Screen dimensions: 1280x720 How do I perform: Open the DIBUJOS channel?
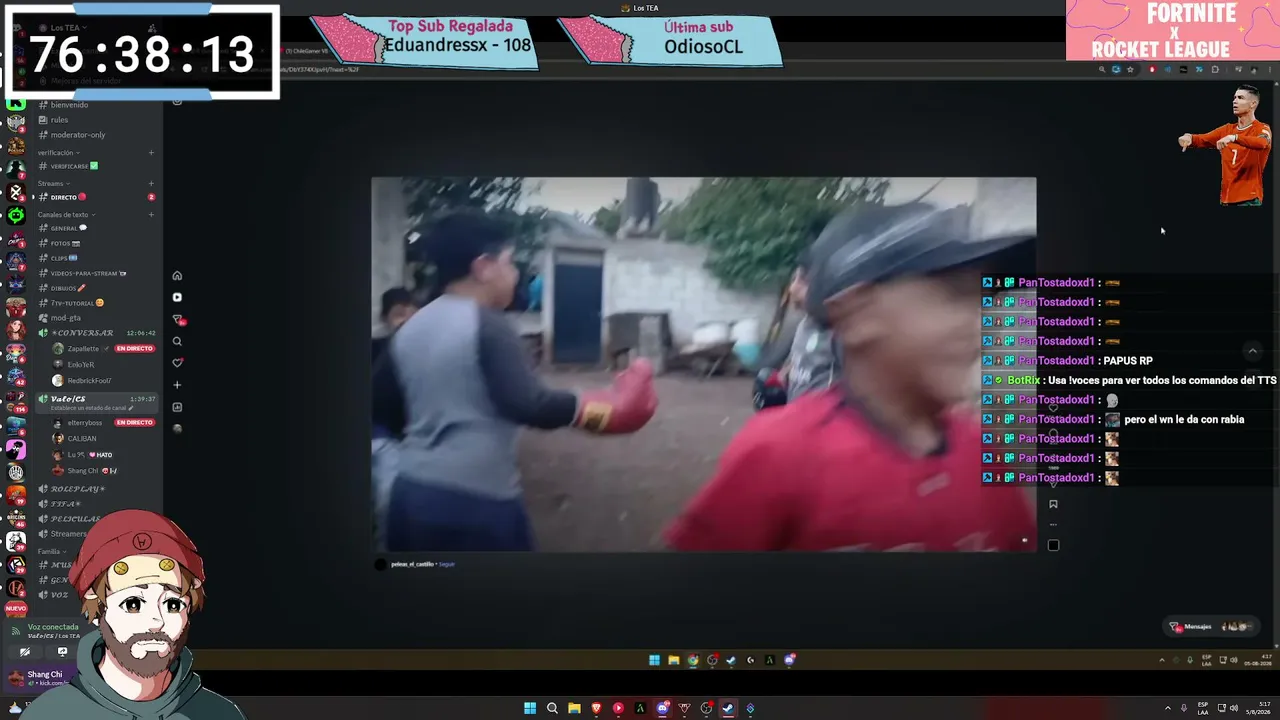[x=96, y=288]
